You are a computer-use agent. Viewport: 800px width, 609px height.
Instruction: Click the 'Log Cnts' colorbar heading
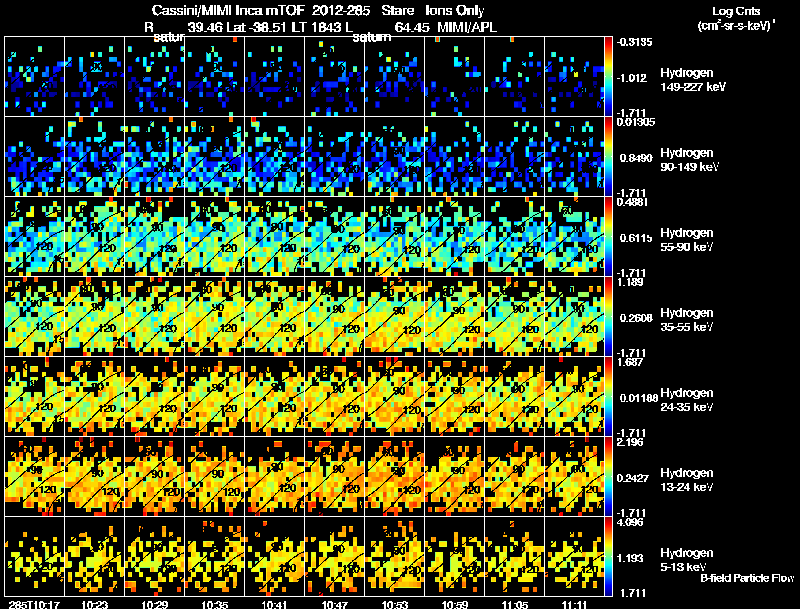(x=736, y=11)
